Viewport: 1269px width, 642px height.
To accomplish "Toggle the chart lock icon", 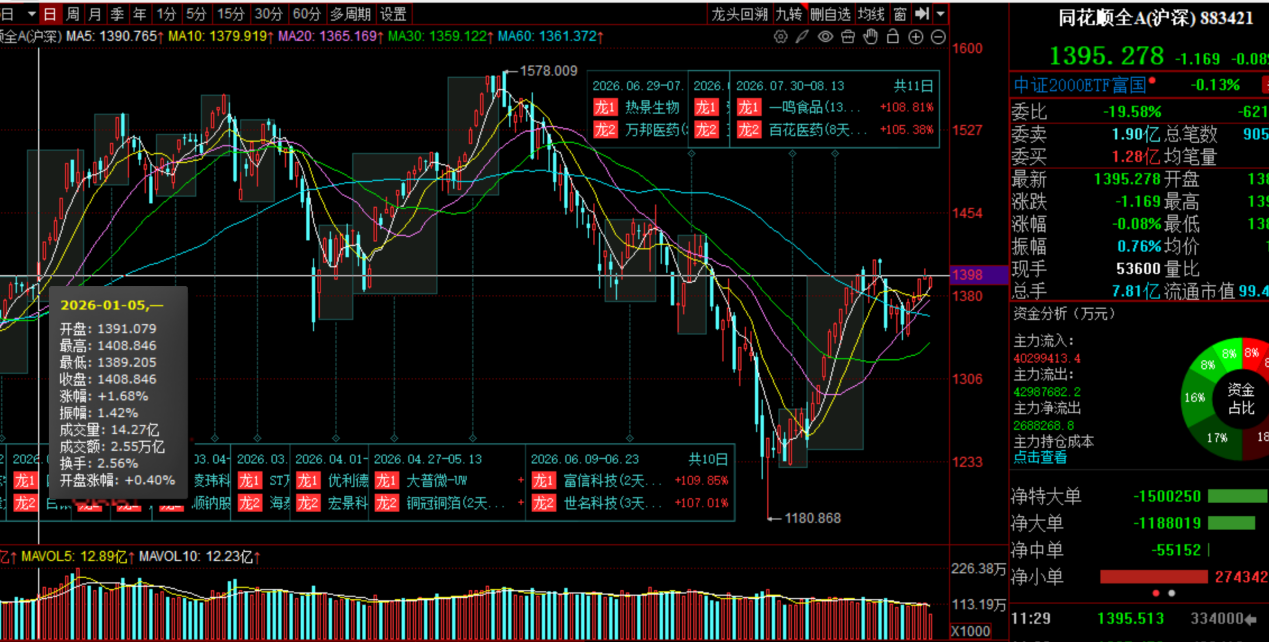I will (x=893, y=37).
